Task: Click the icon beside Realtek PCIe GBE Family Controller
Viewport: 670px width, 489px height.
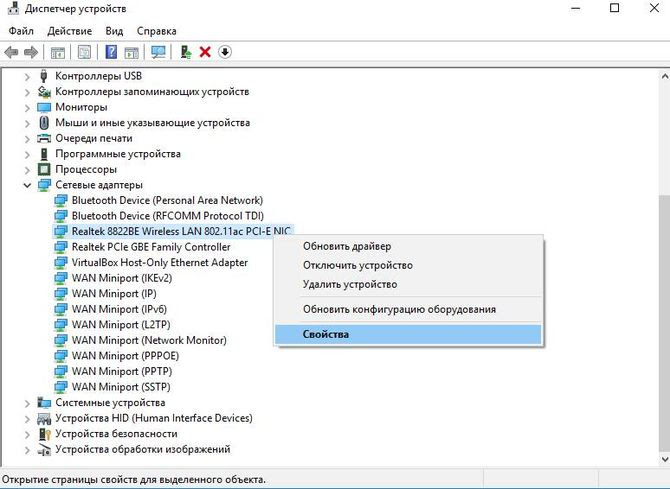Action: tap(61, 247)
